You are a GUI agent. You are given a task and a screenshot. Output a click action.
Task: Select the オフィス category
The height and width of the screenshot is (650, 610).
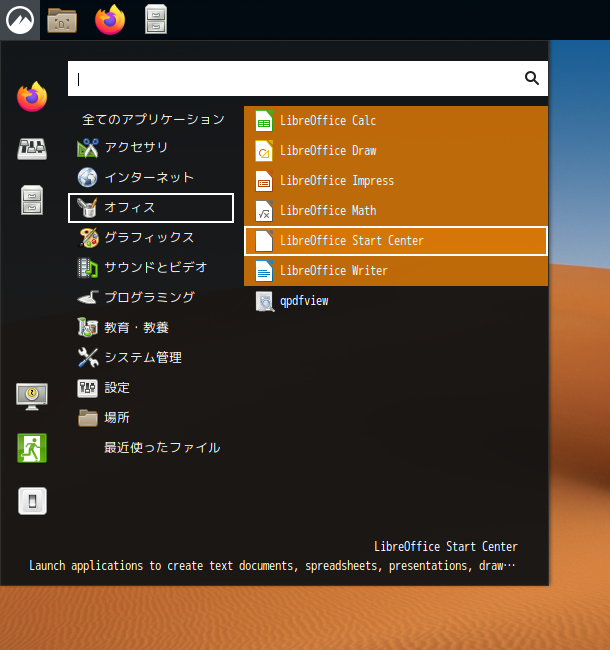click(x=151, y=208)
